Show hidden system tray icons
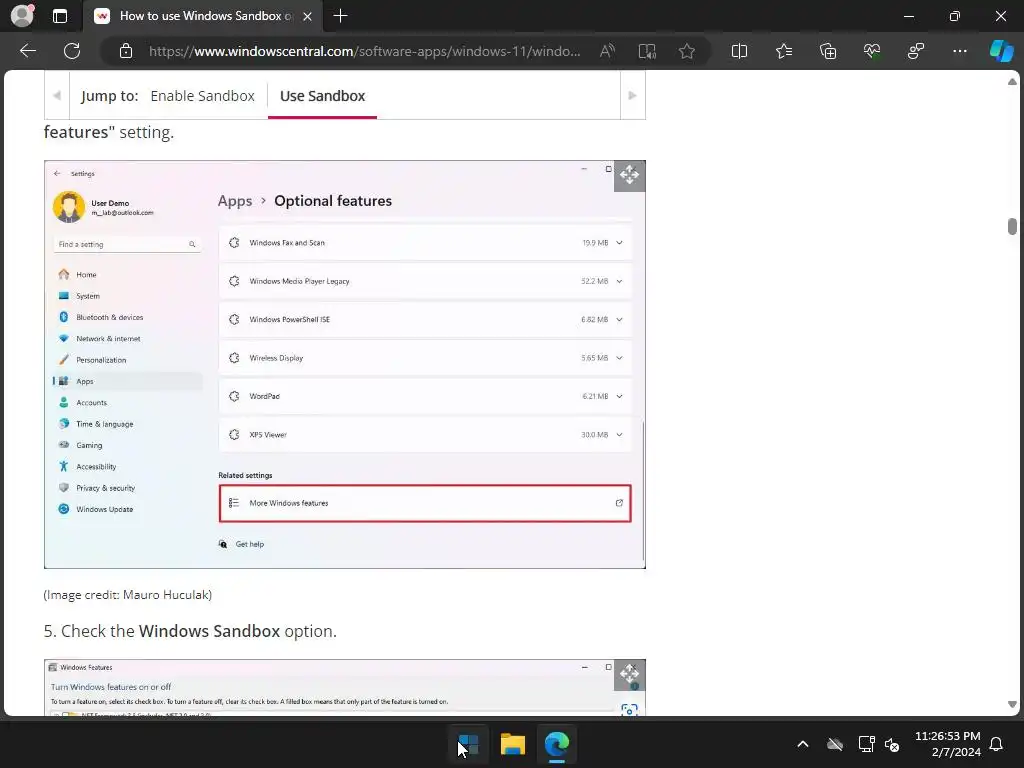The width and height of the screenshot is (1024, 768). click(803, 744)
